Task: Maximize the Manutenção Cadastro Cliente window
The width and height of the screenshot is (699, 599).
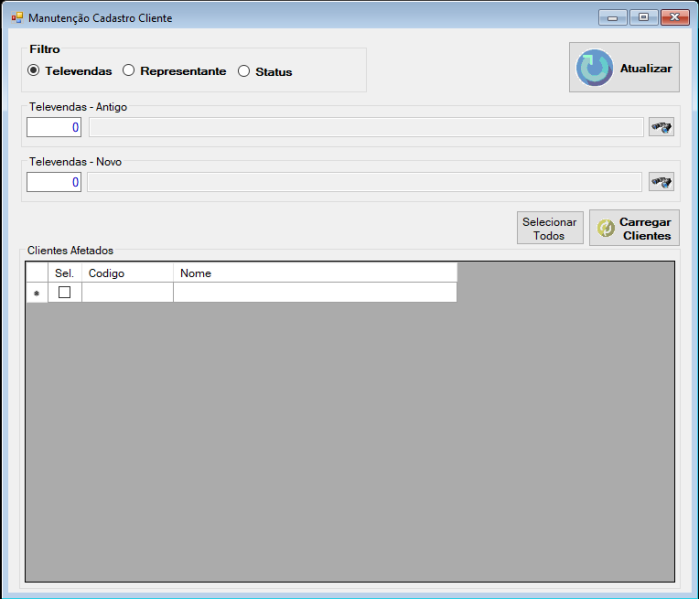Action: click(x=644, y=17)
